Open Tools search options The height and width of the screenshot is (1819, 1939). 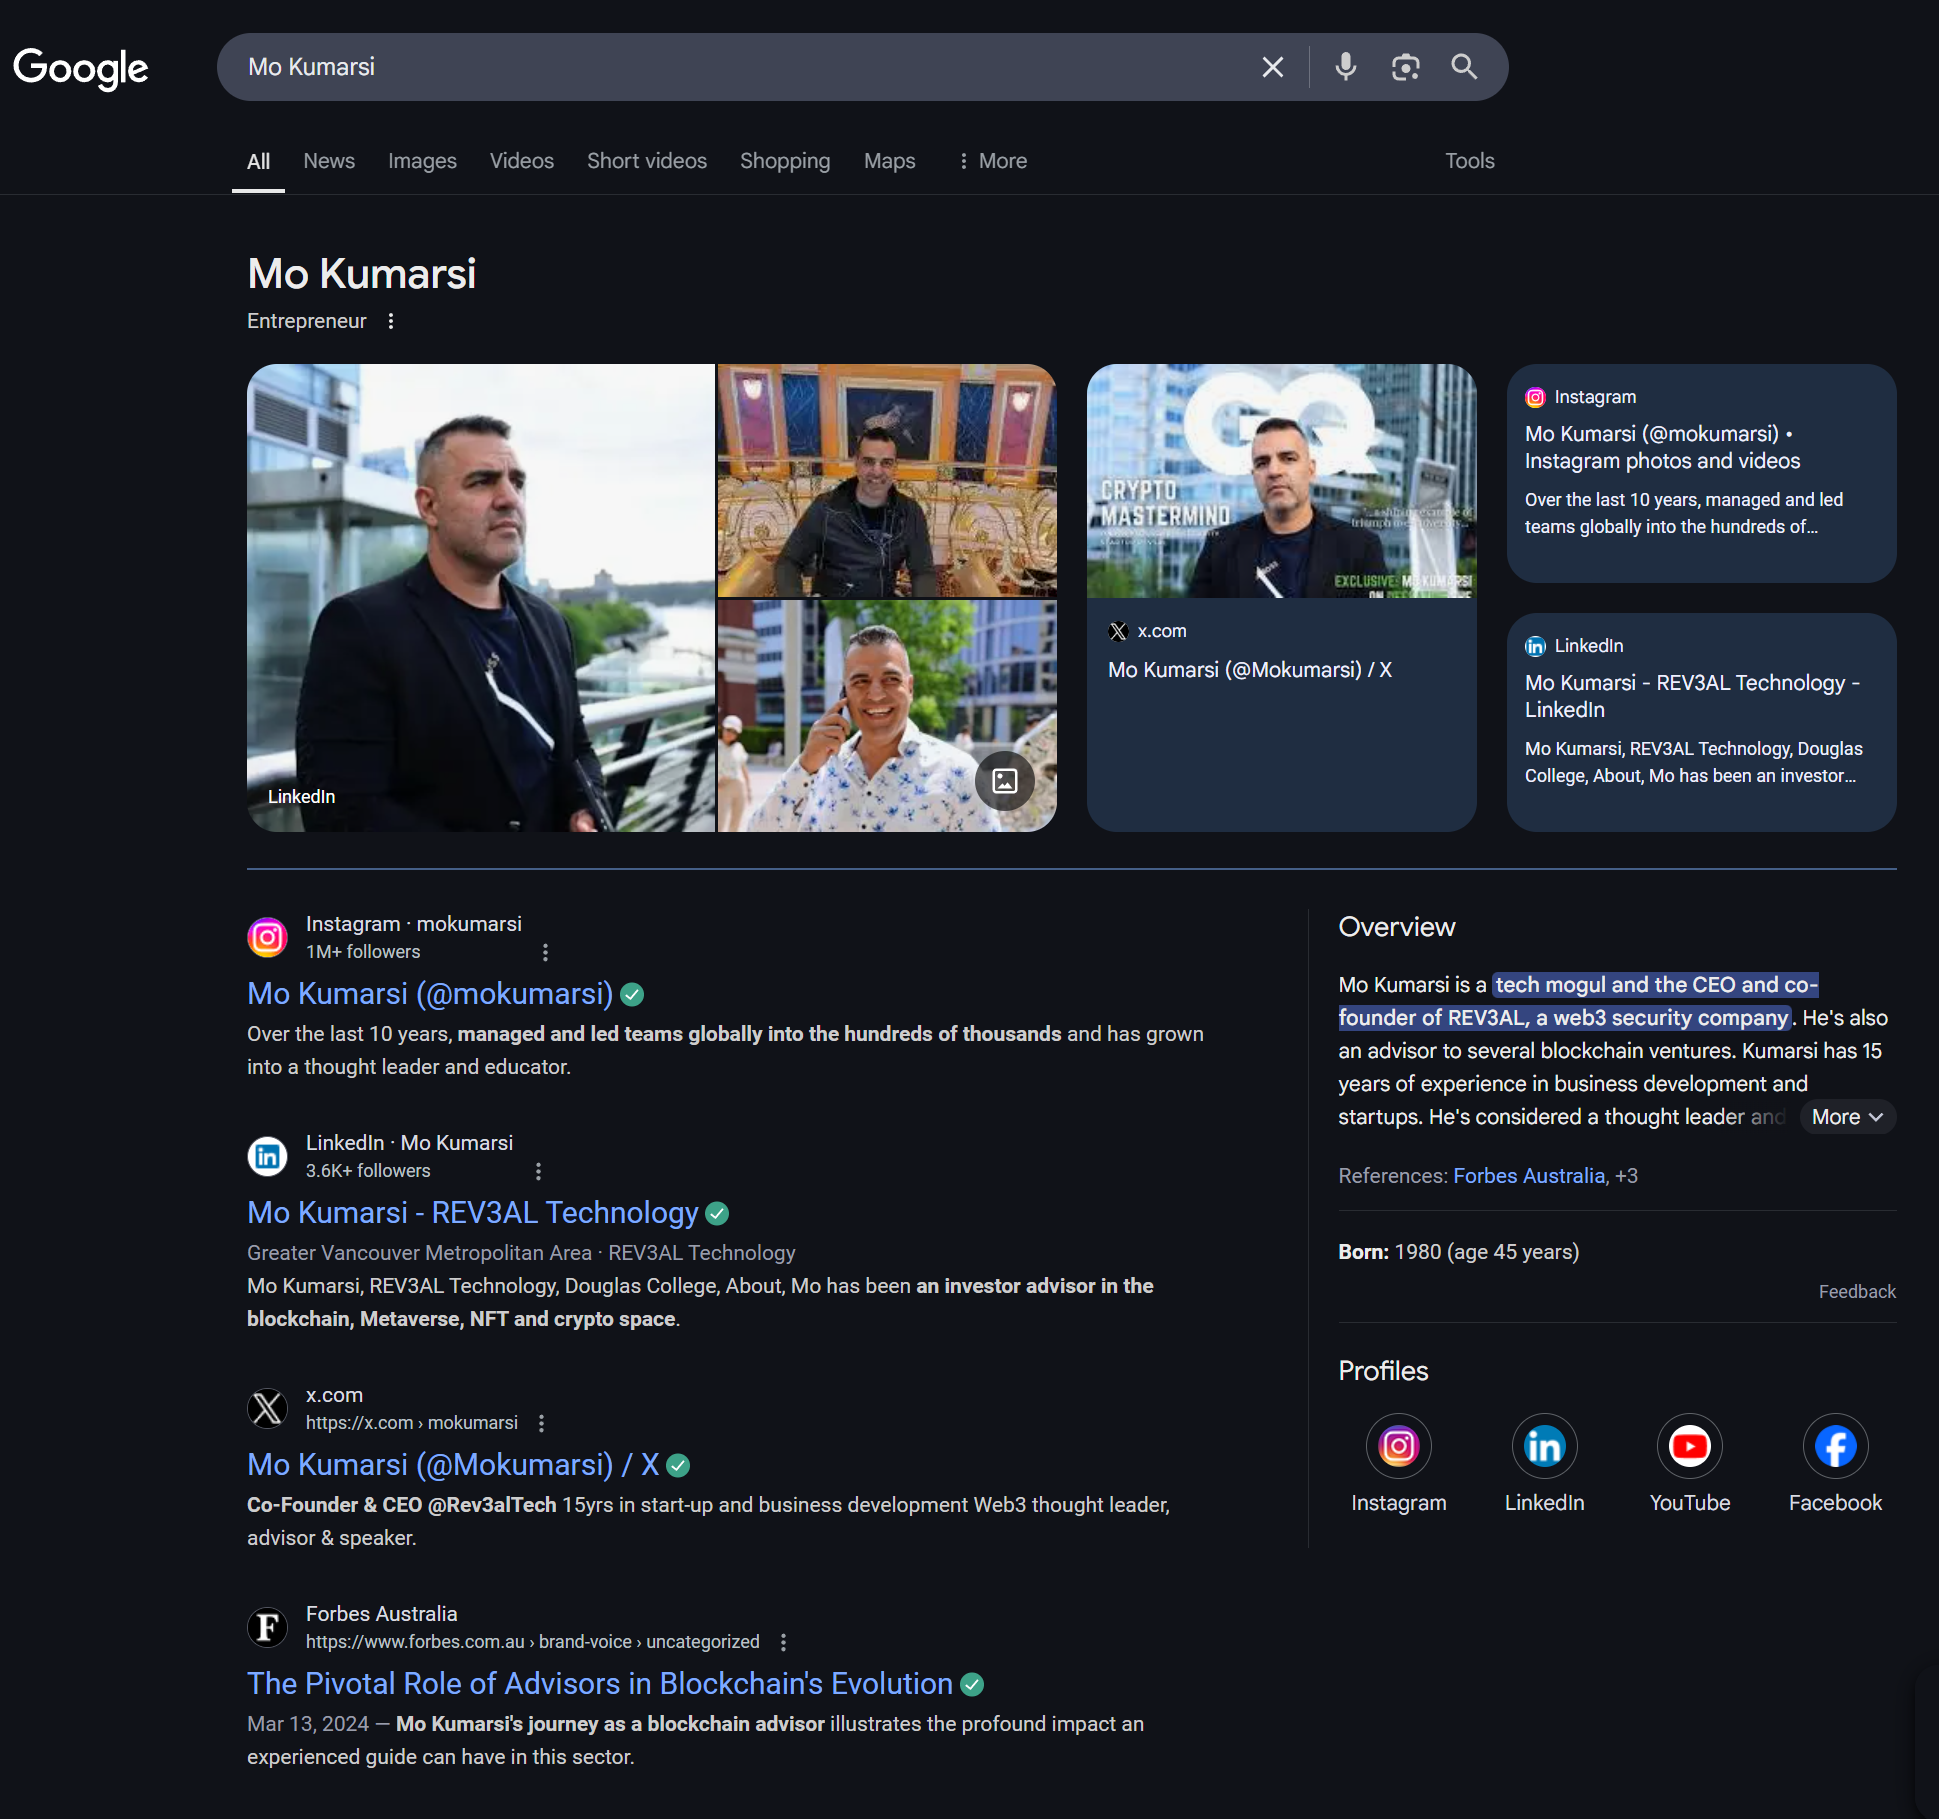pos(1469,161)
